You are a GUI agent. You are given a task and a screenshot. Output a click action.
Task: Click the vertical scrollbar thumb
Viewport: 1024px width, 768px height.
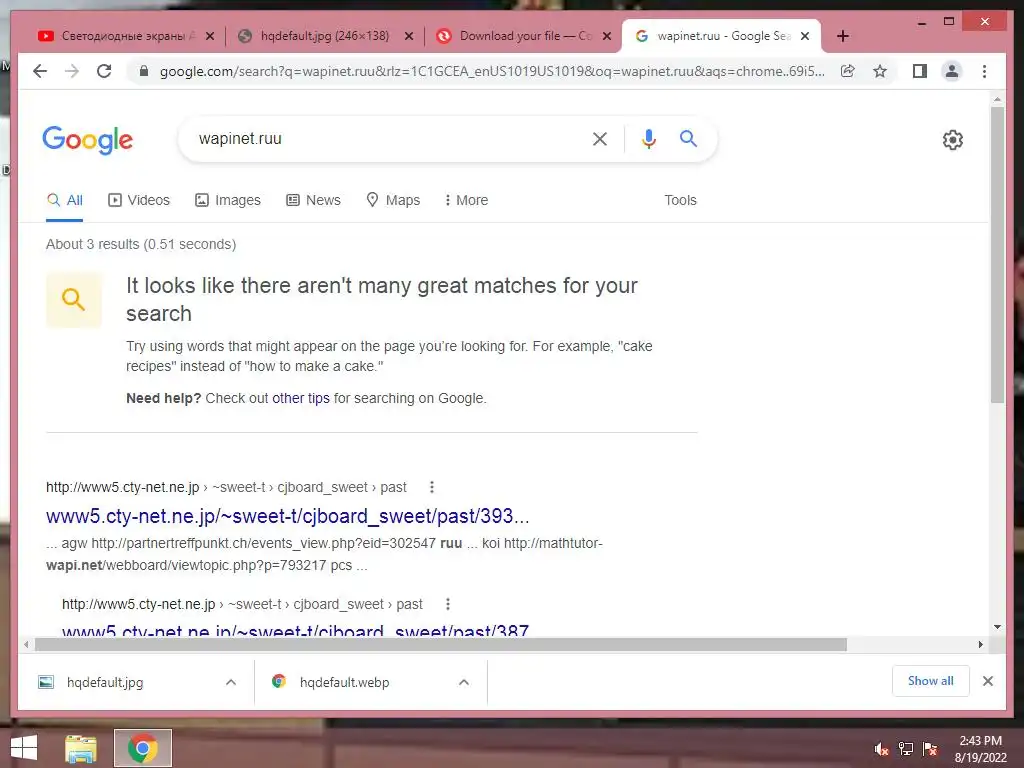tap(997, 255)
